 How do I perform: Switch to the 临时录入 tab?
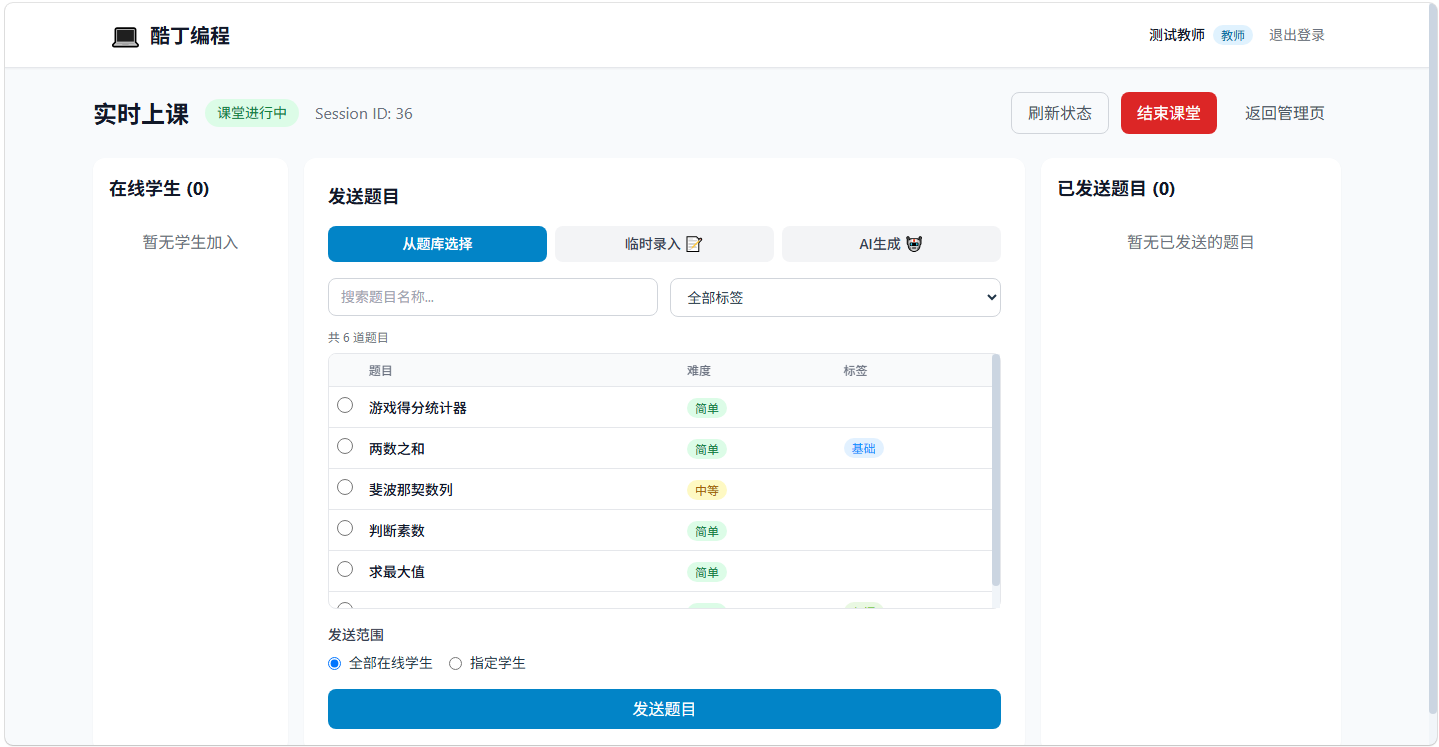coord(664,244)
